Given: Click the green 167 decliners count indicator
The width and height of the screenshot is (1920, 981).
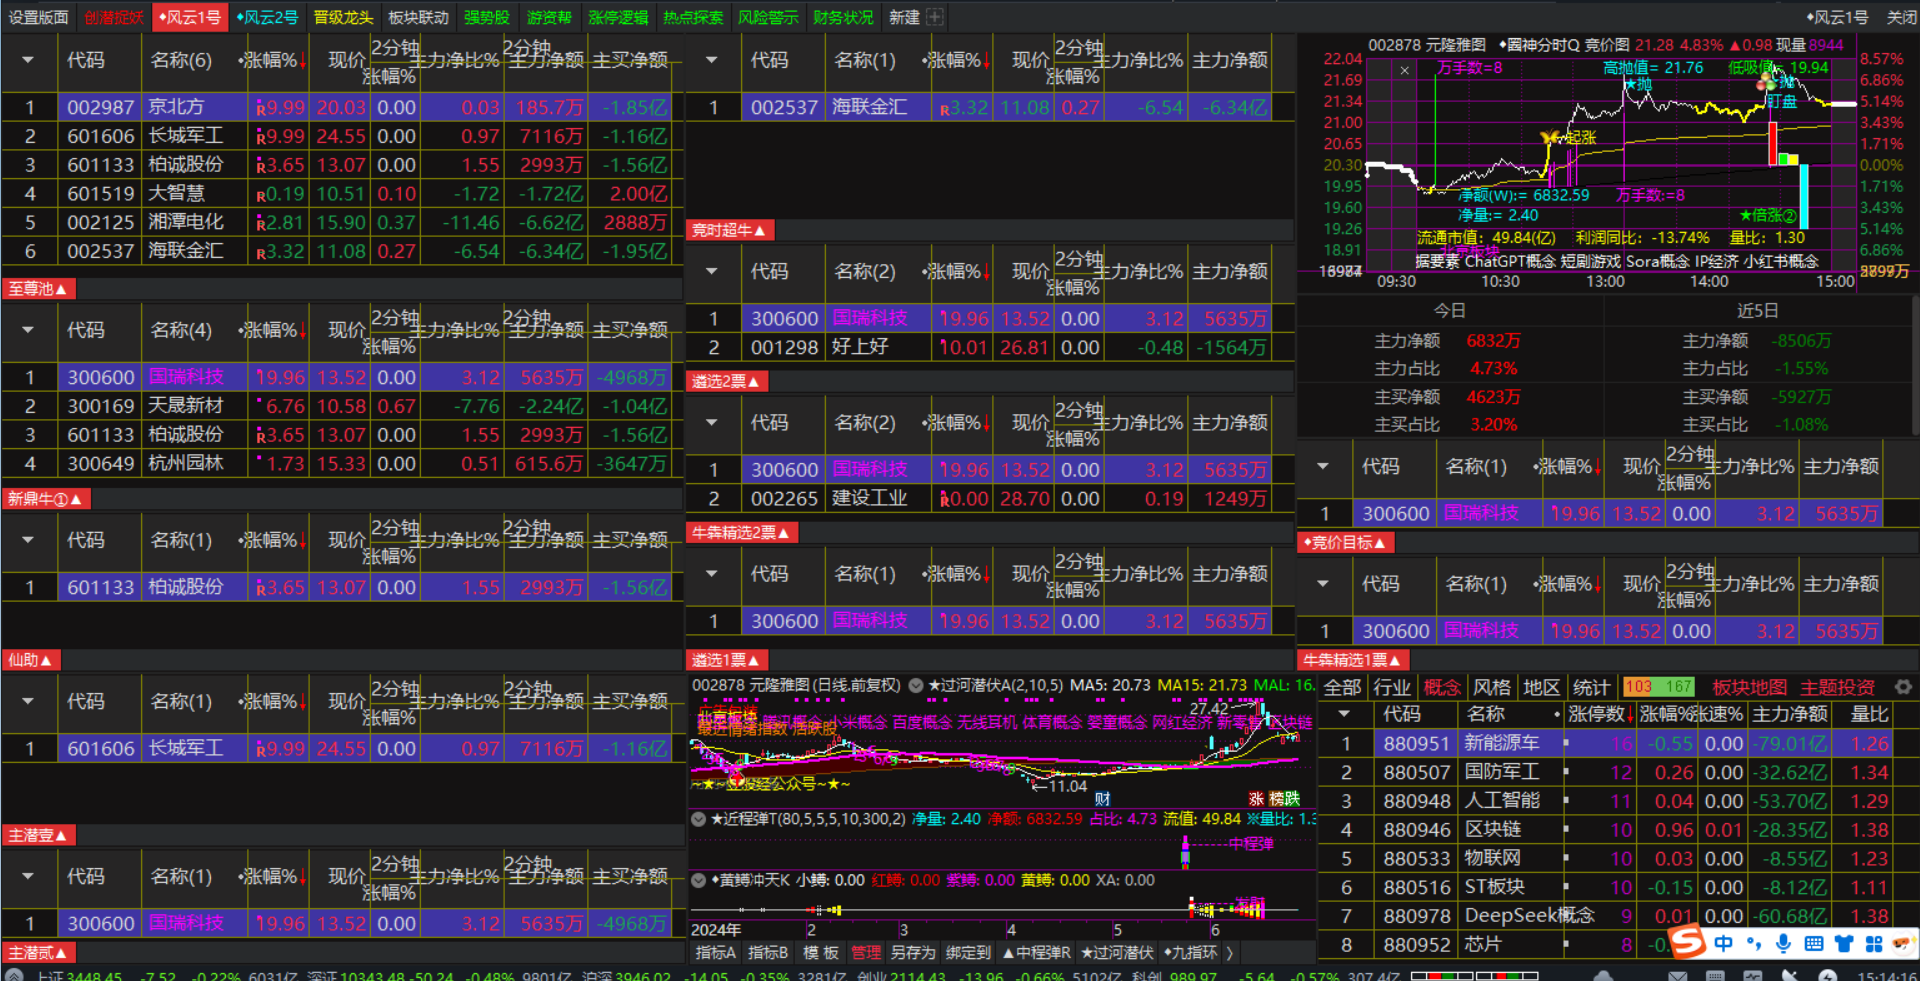Looking at the screenshot, I should click(1678, 687).
